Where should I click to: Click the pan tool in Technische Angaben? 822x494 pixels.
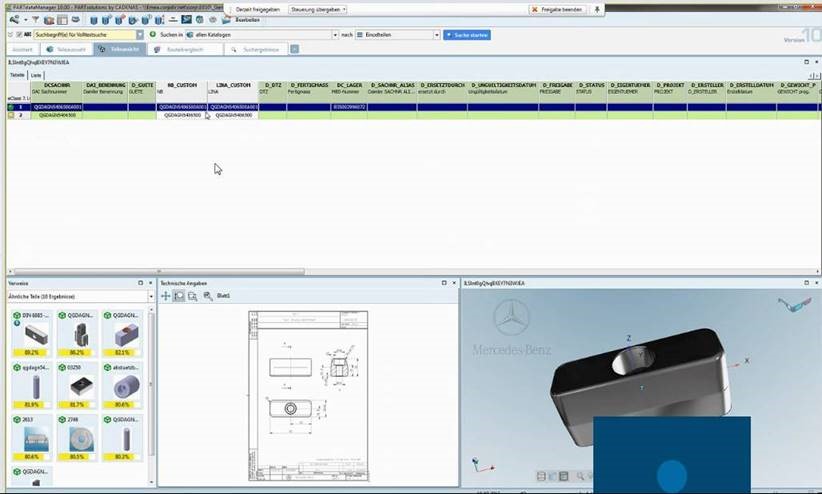point(166,296)
